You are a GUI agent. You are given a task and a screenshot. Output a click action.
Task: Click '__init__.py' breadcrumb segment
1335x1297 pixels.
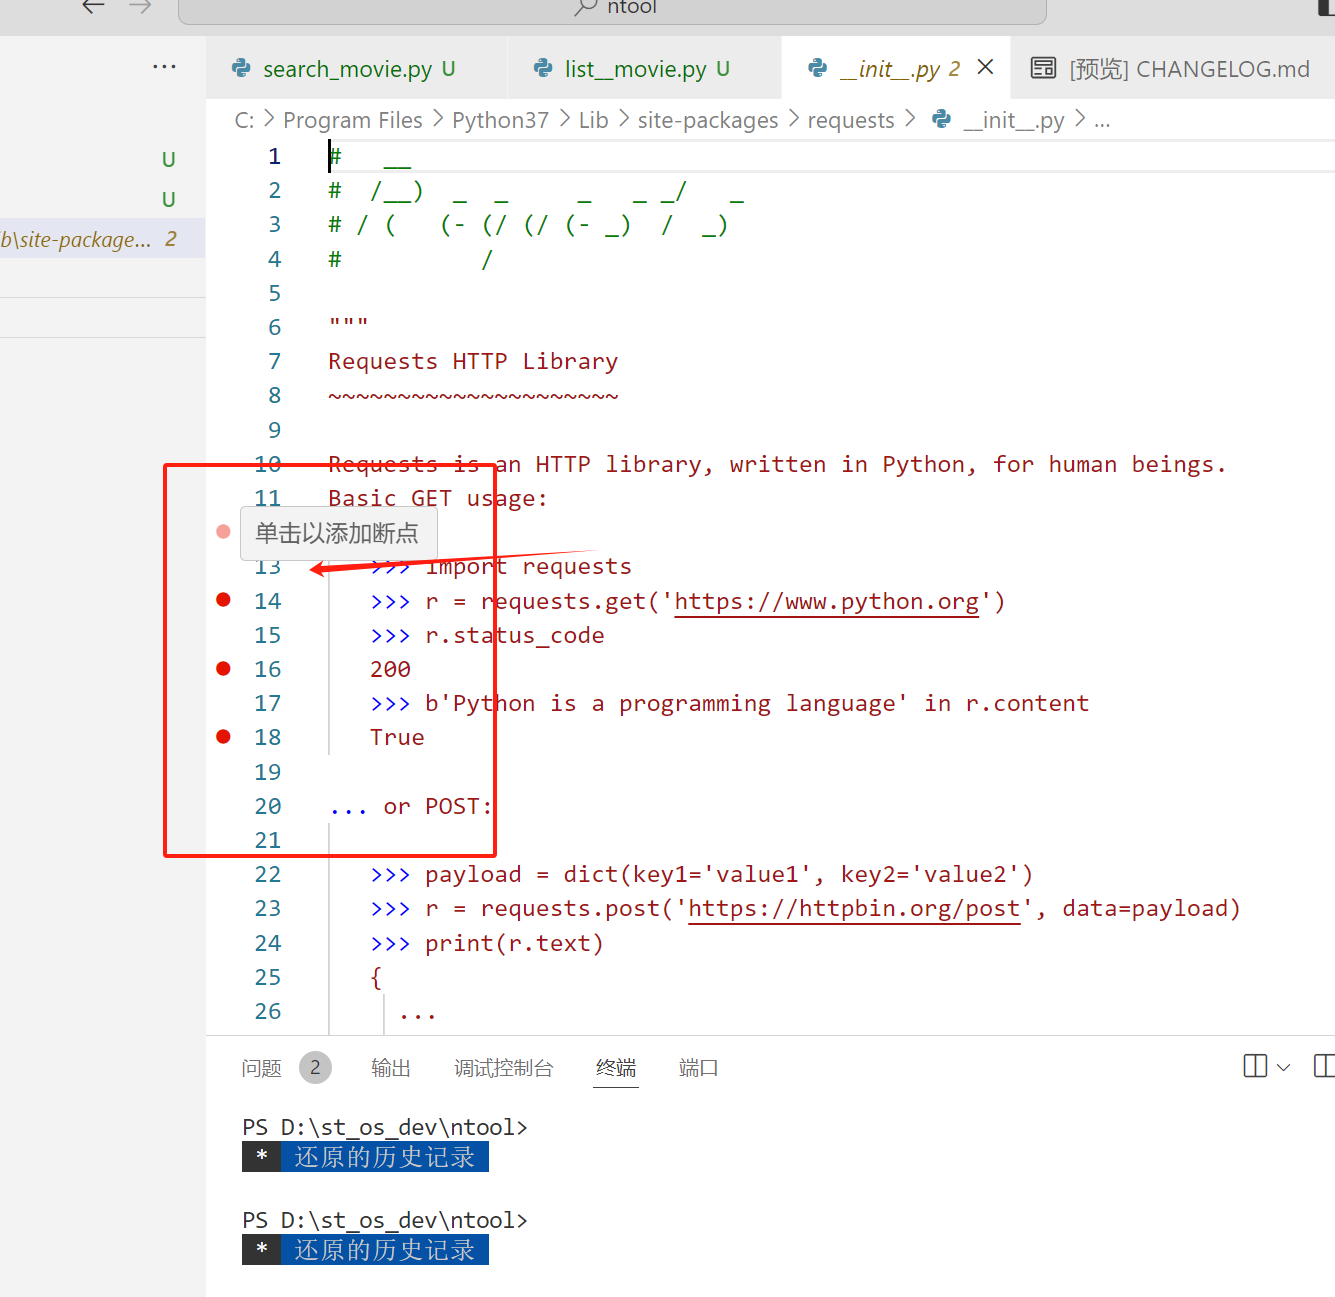click(1013, 120)
